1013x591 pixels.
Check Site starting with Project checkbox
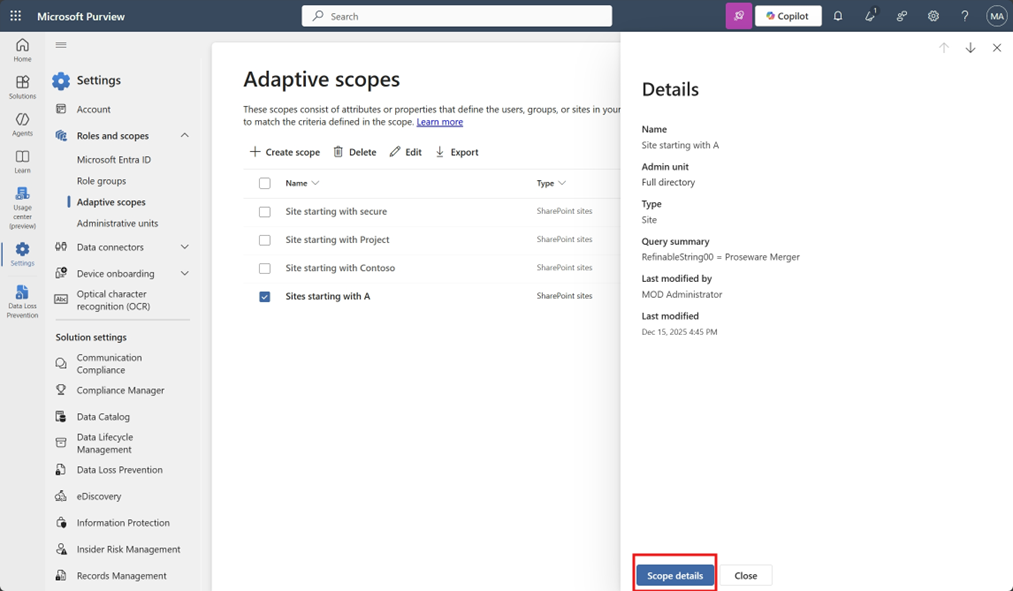[x=265, y=240]
